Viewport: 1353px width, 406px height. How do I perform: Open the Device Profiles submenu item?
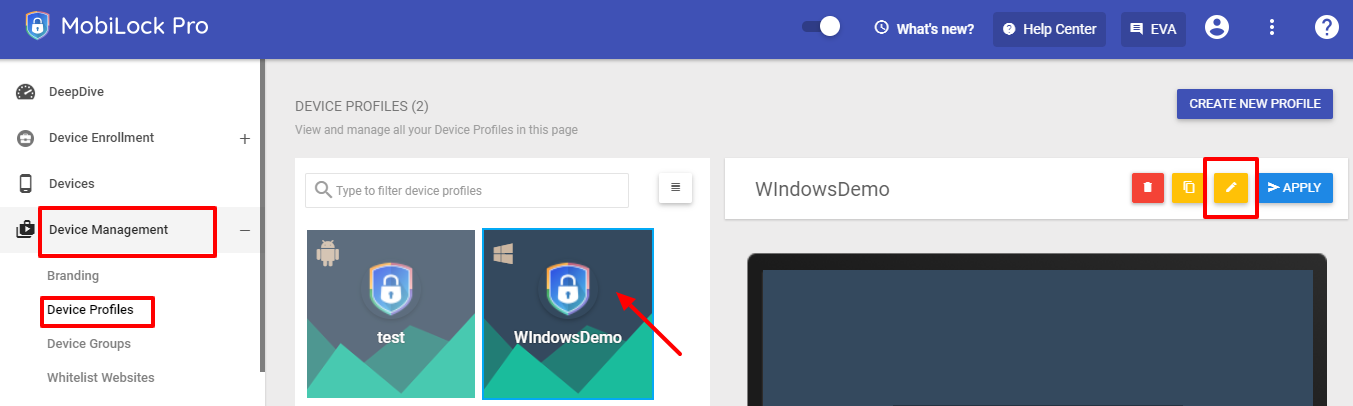(90, 310)
